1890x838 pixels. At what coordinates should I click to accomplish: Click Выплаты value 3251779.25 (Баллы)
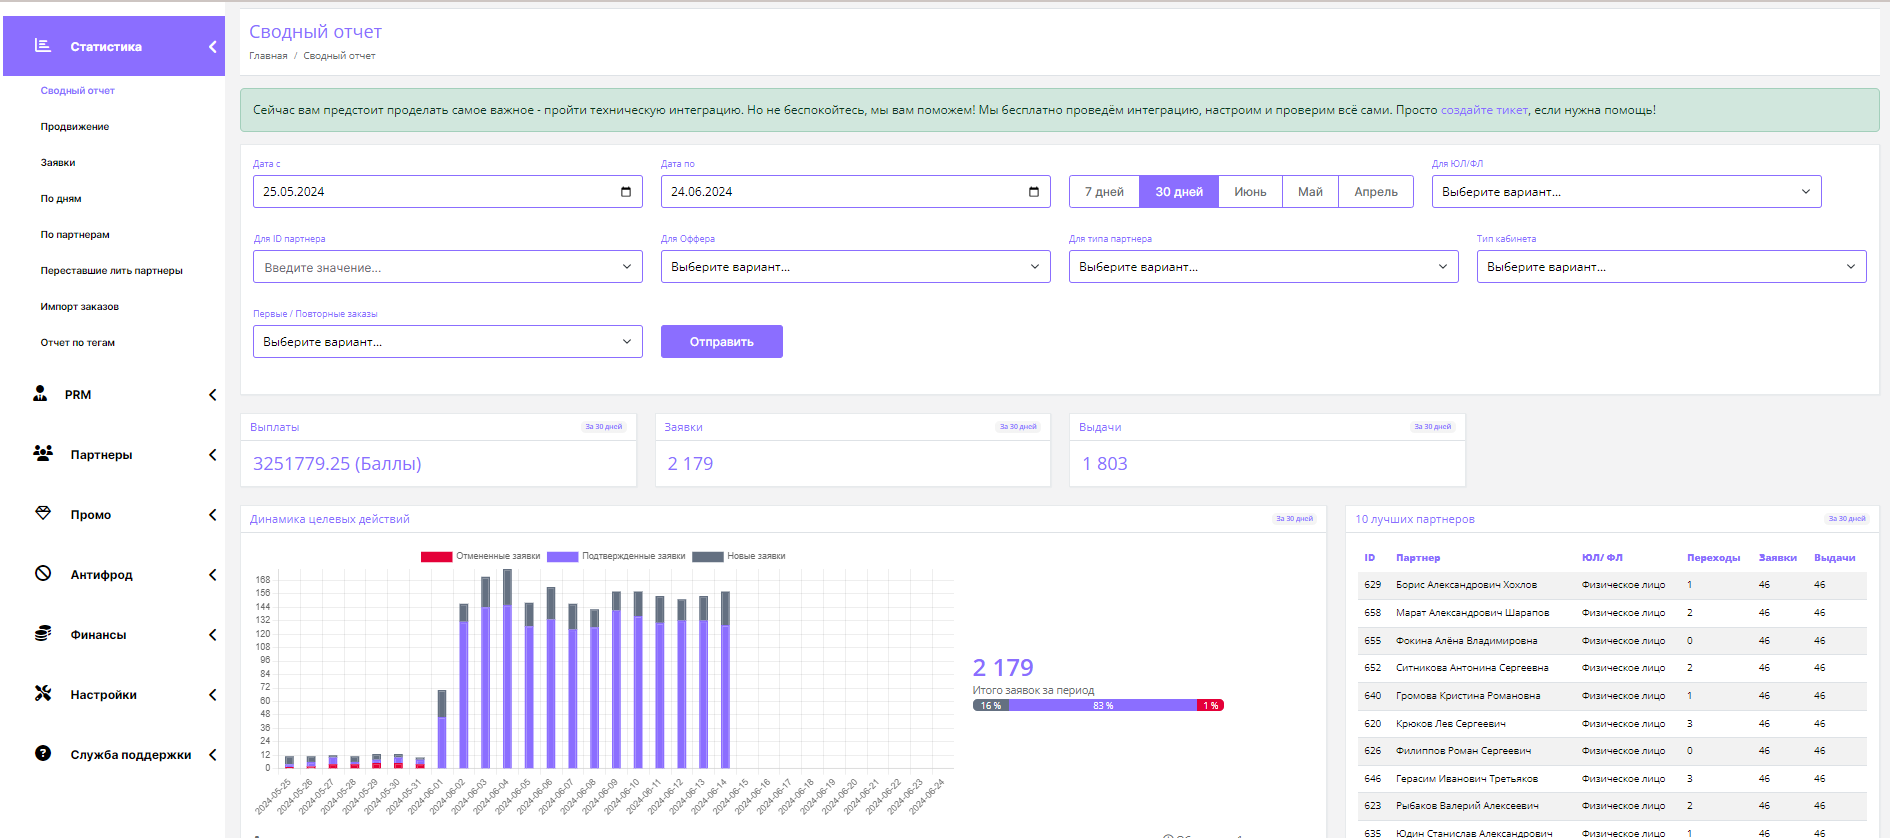pos(337,464)
